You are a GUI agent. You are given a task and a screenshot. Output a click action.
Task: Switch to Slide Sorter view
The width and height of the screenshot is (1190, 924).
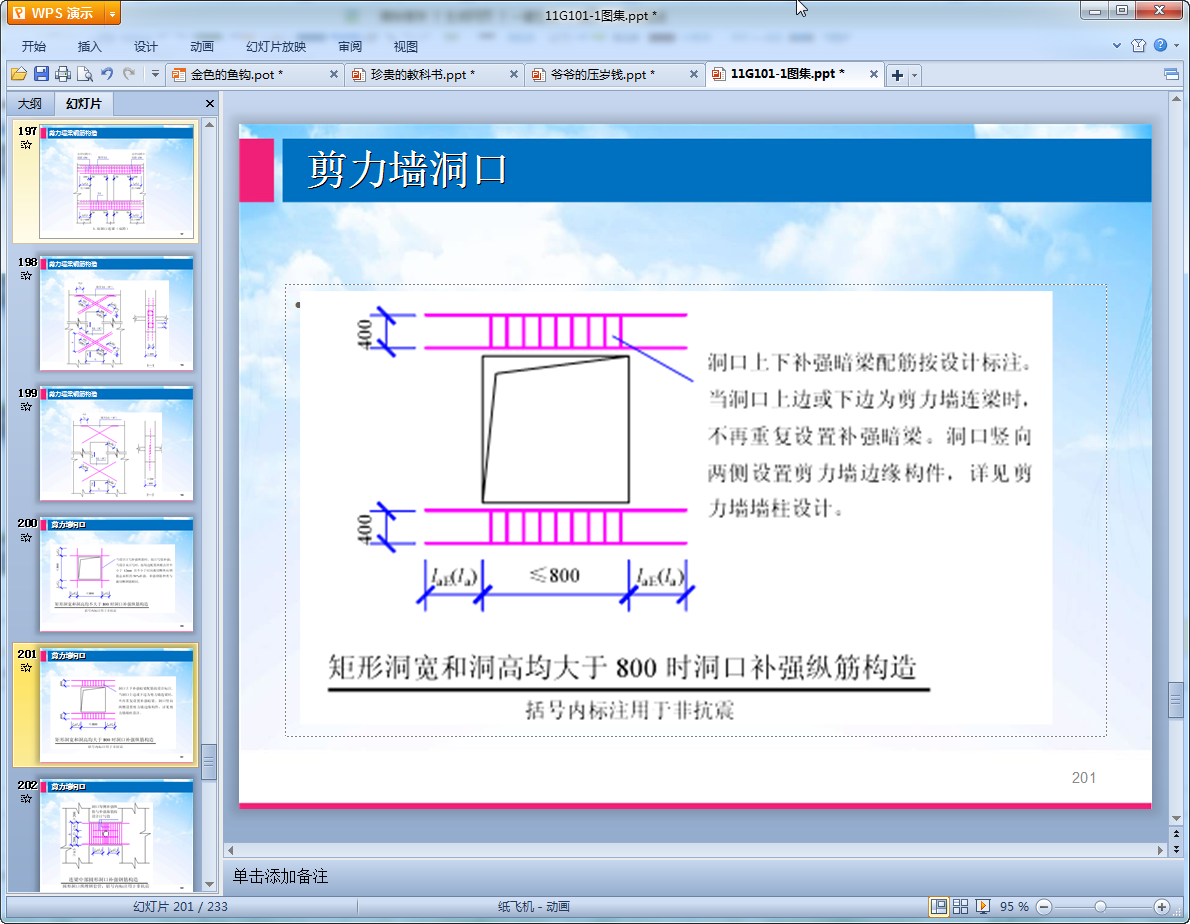[960, 906]
